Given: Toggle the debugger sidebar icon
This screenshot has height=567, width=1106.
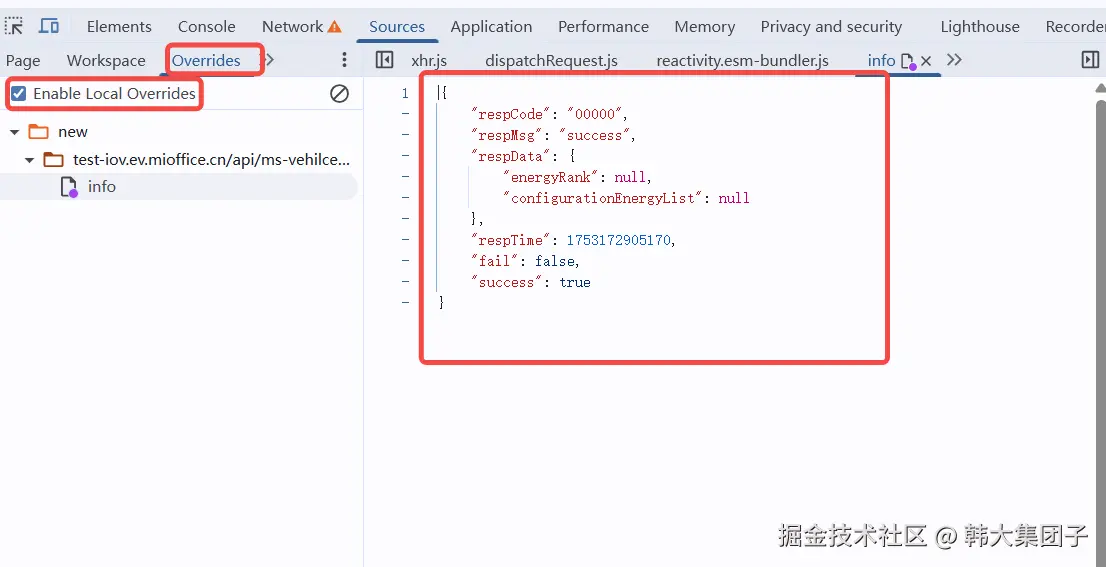Looking at the screenshot, I should point(1090,60).
